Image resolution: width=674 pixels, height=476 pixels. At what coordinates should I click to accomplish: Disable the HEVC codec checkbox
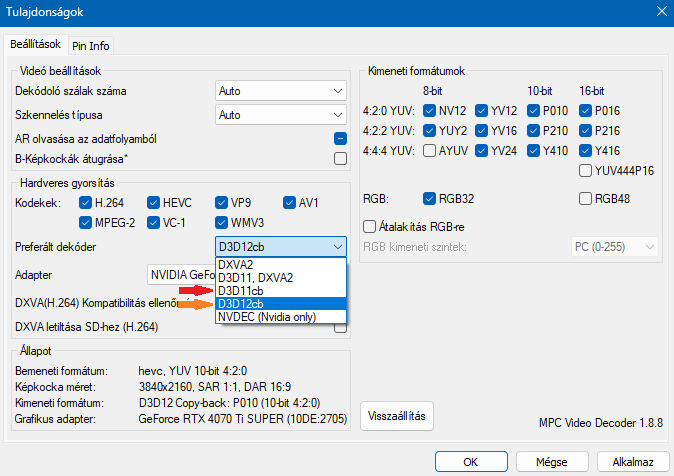pyautogui.click(x=153, y=203)
